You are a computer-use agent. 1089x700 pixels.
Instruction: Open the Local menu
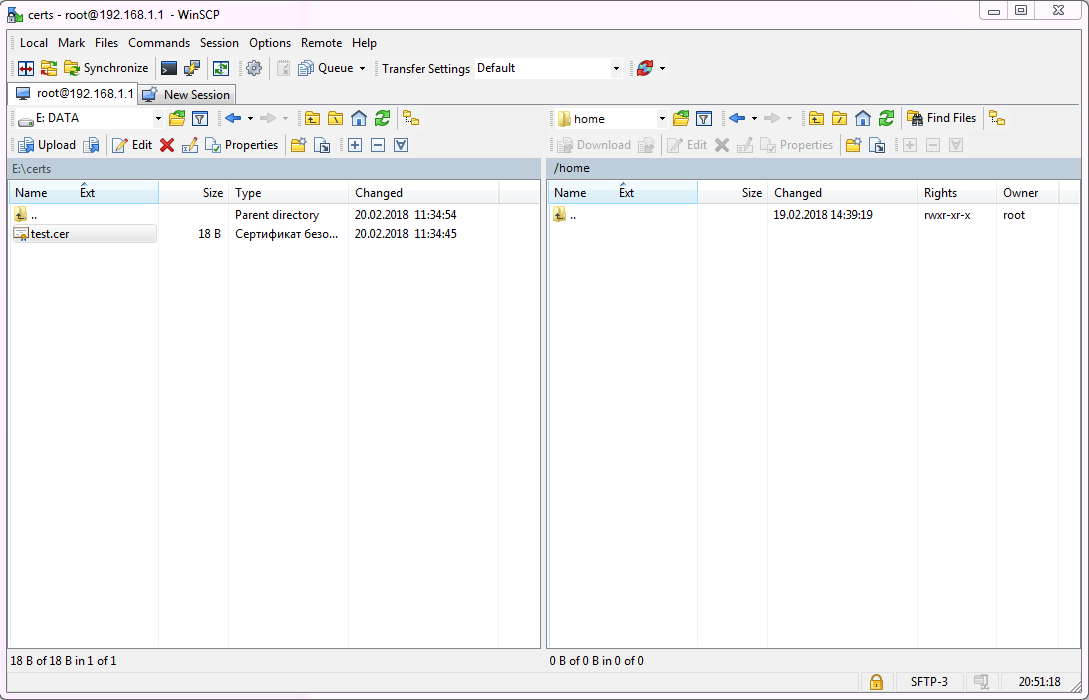34,43
